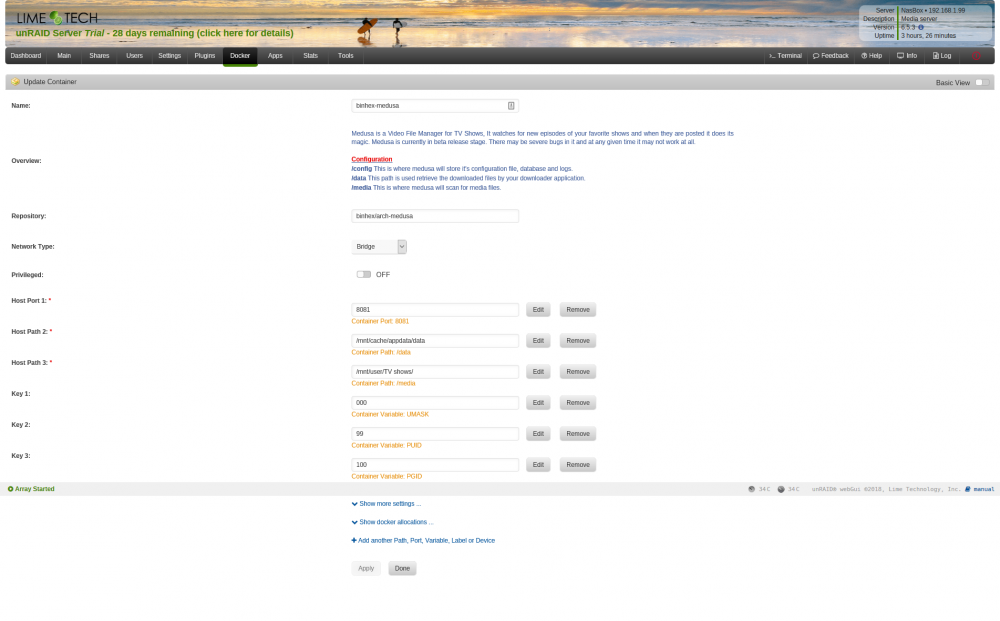Switch to the Users tab
Viewport: 1000px width, 621px height.
[135, 56]
